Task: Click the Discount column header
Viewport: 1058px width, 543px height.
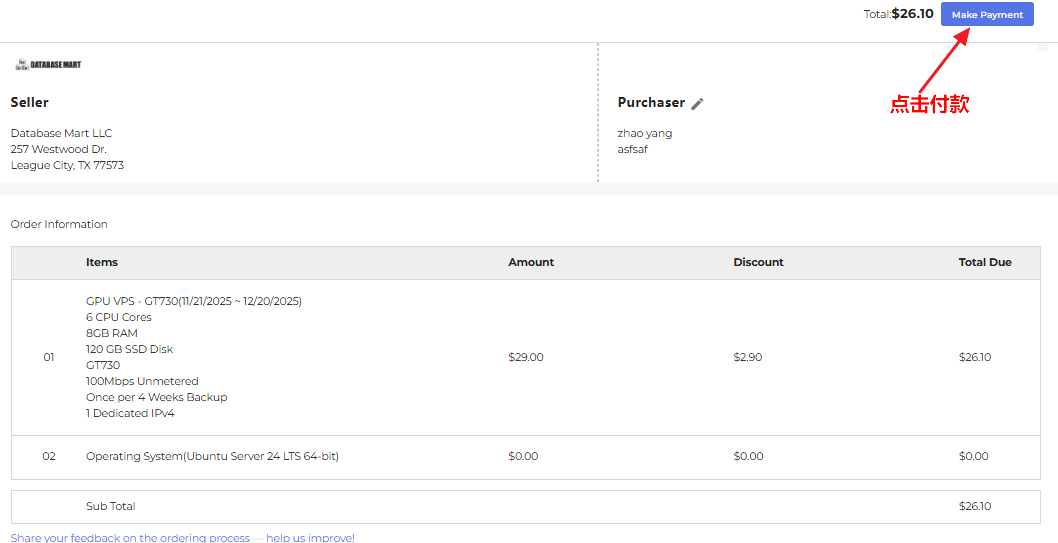Action: [x=758, y=262]
